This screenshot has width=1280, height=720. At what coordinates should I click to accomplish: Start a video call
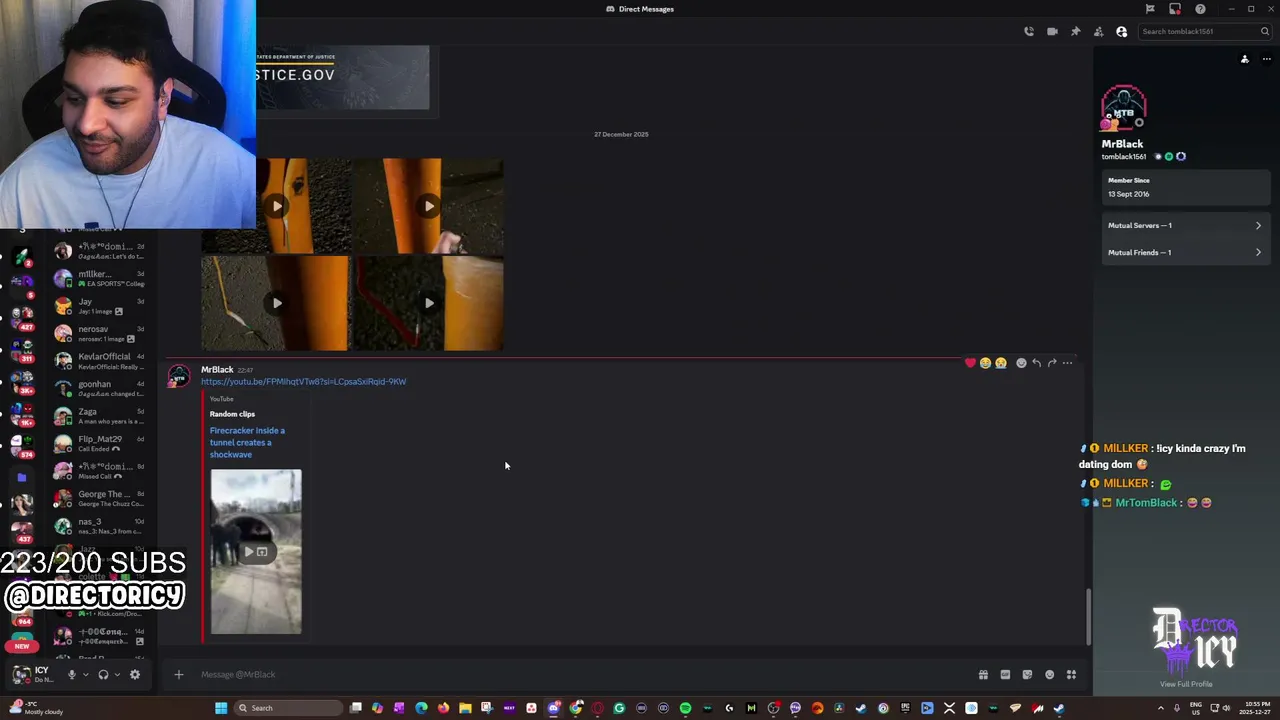pyautogui.click(x=1052, y=31)
